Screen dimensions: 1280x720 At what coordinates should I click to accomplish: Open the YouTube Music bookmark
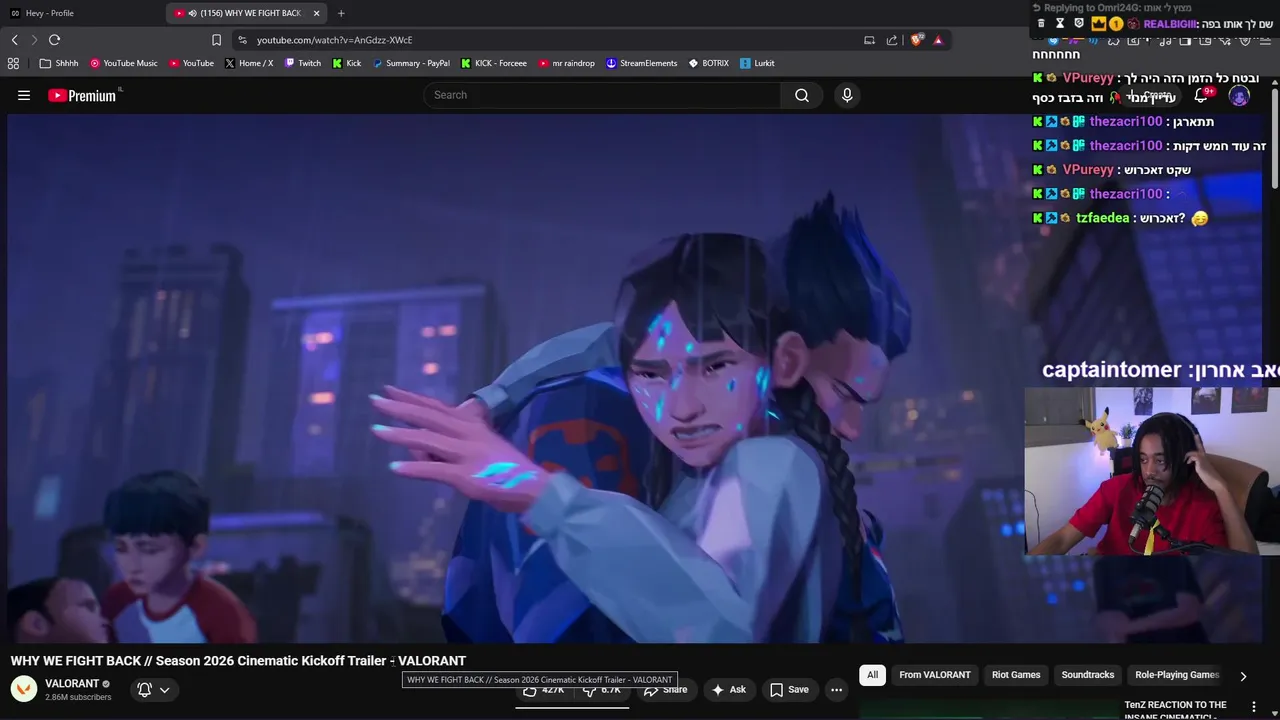coord(124,63)
